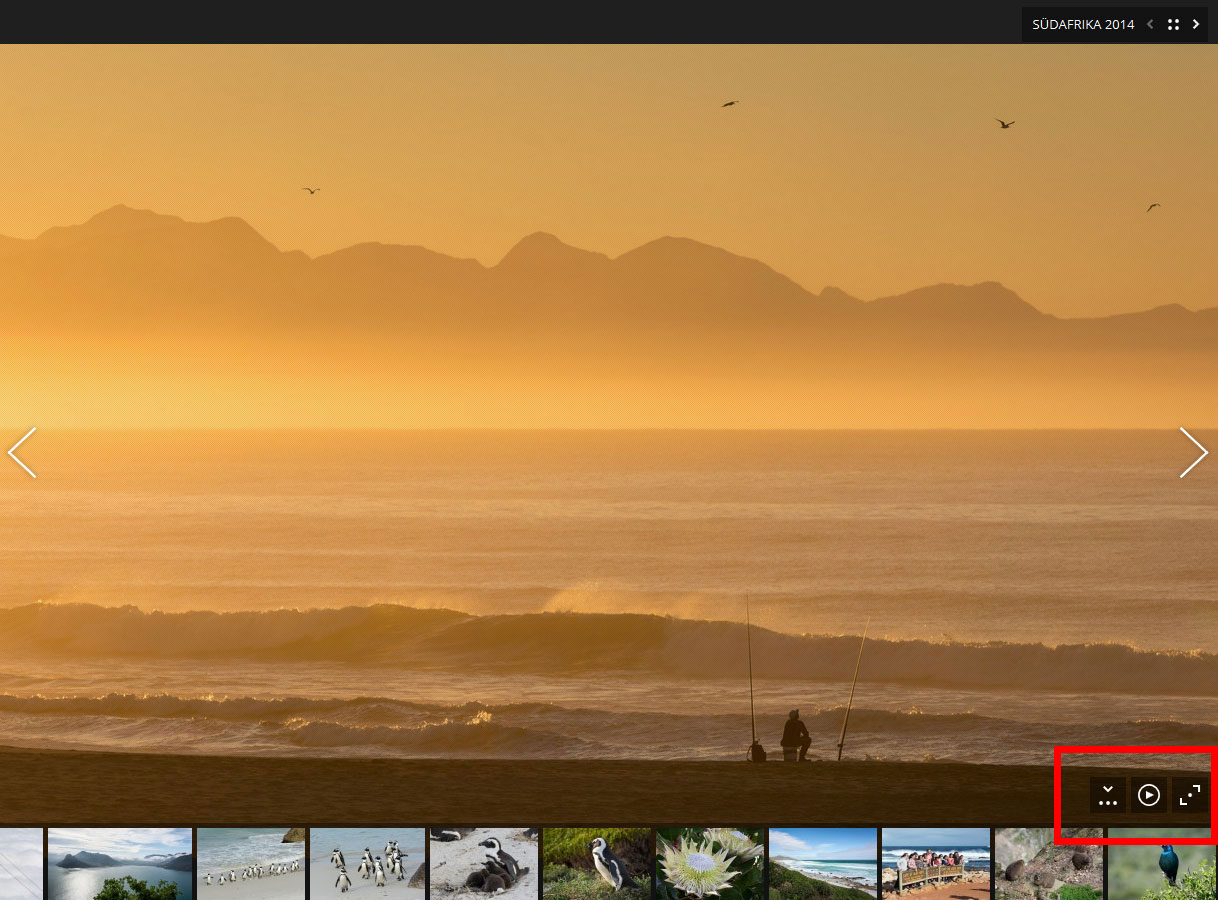Go to next photo with right arrow

pyautogui.click(x=1193, y=453)
